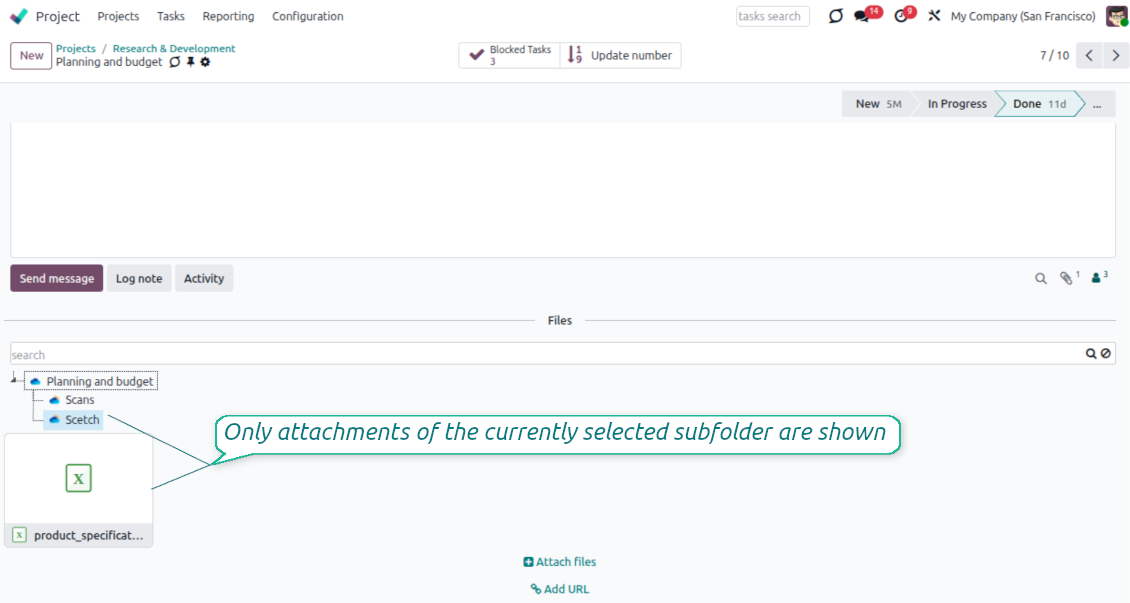
Task: Open the product_specification file thumbnail
Action: click(x=79, y=479)
